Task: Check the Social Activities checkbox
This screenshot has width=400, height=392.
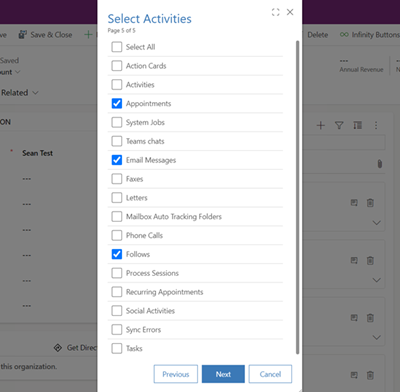Action: coord(117,311)
